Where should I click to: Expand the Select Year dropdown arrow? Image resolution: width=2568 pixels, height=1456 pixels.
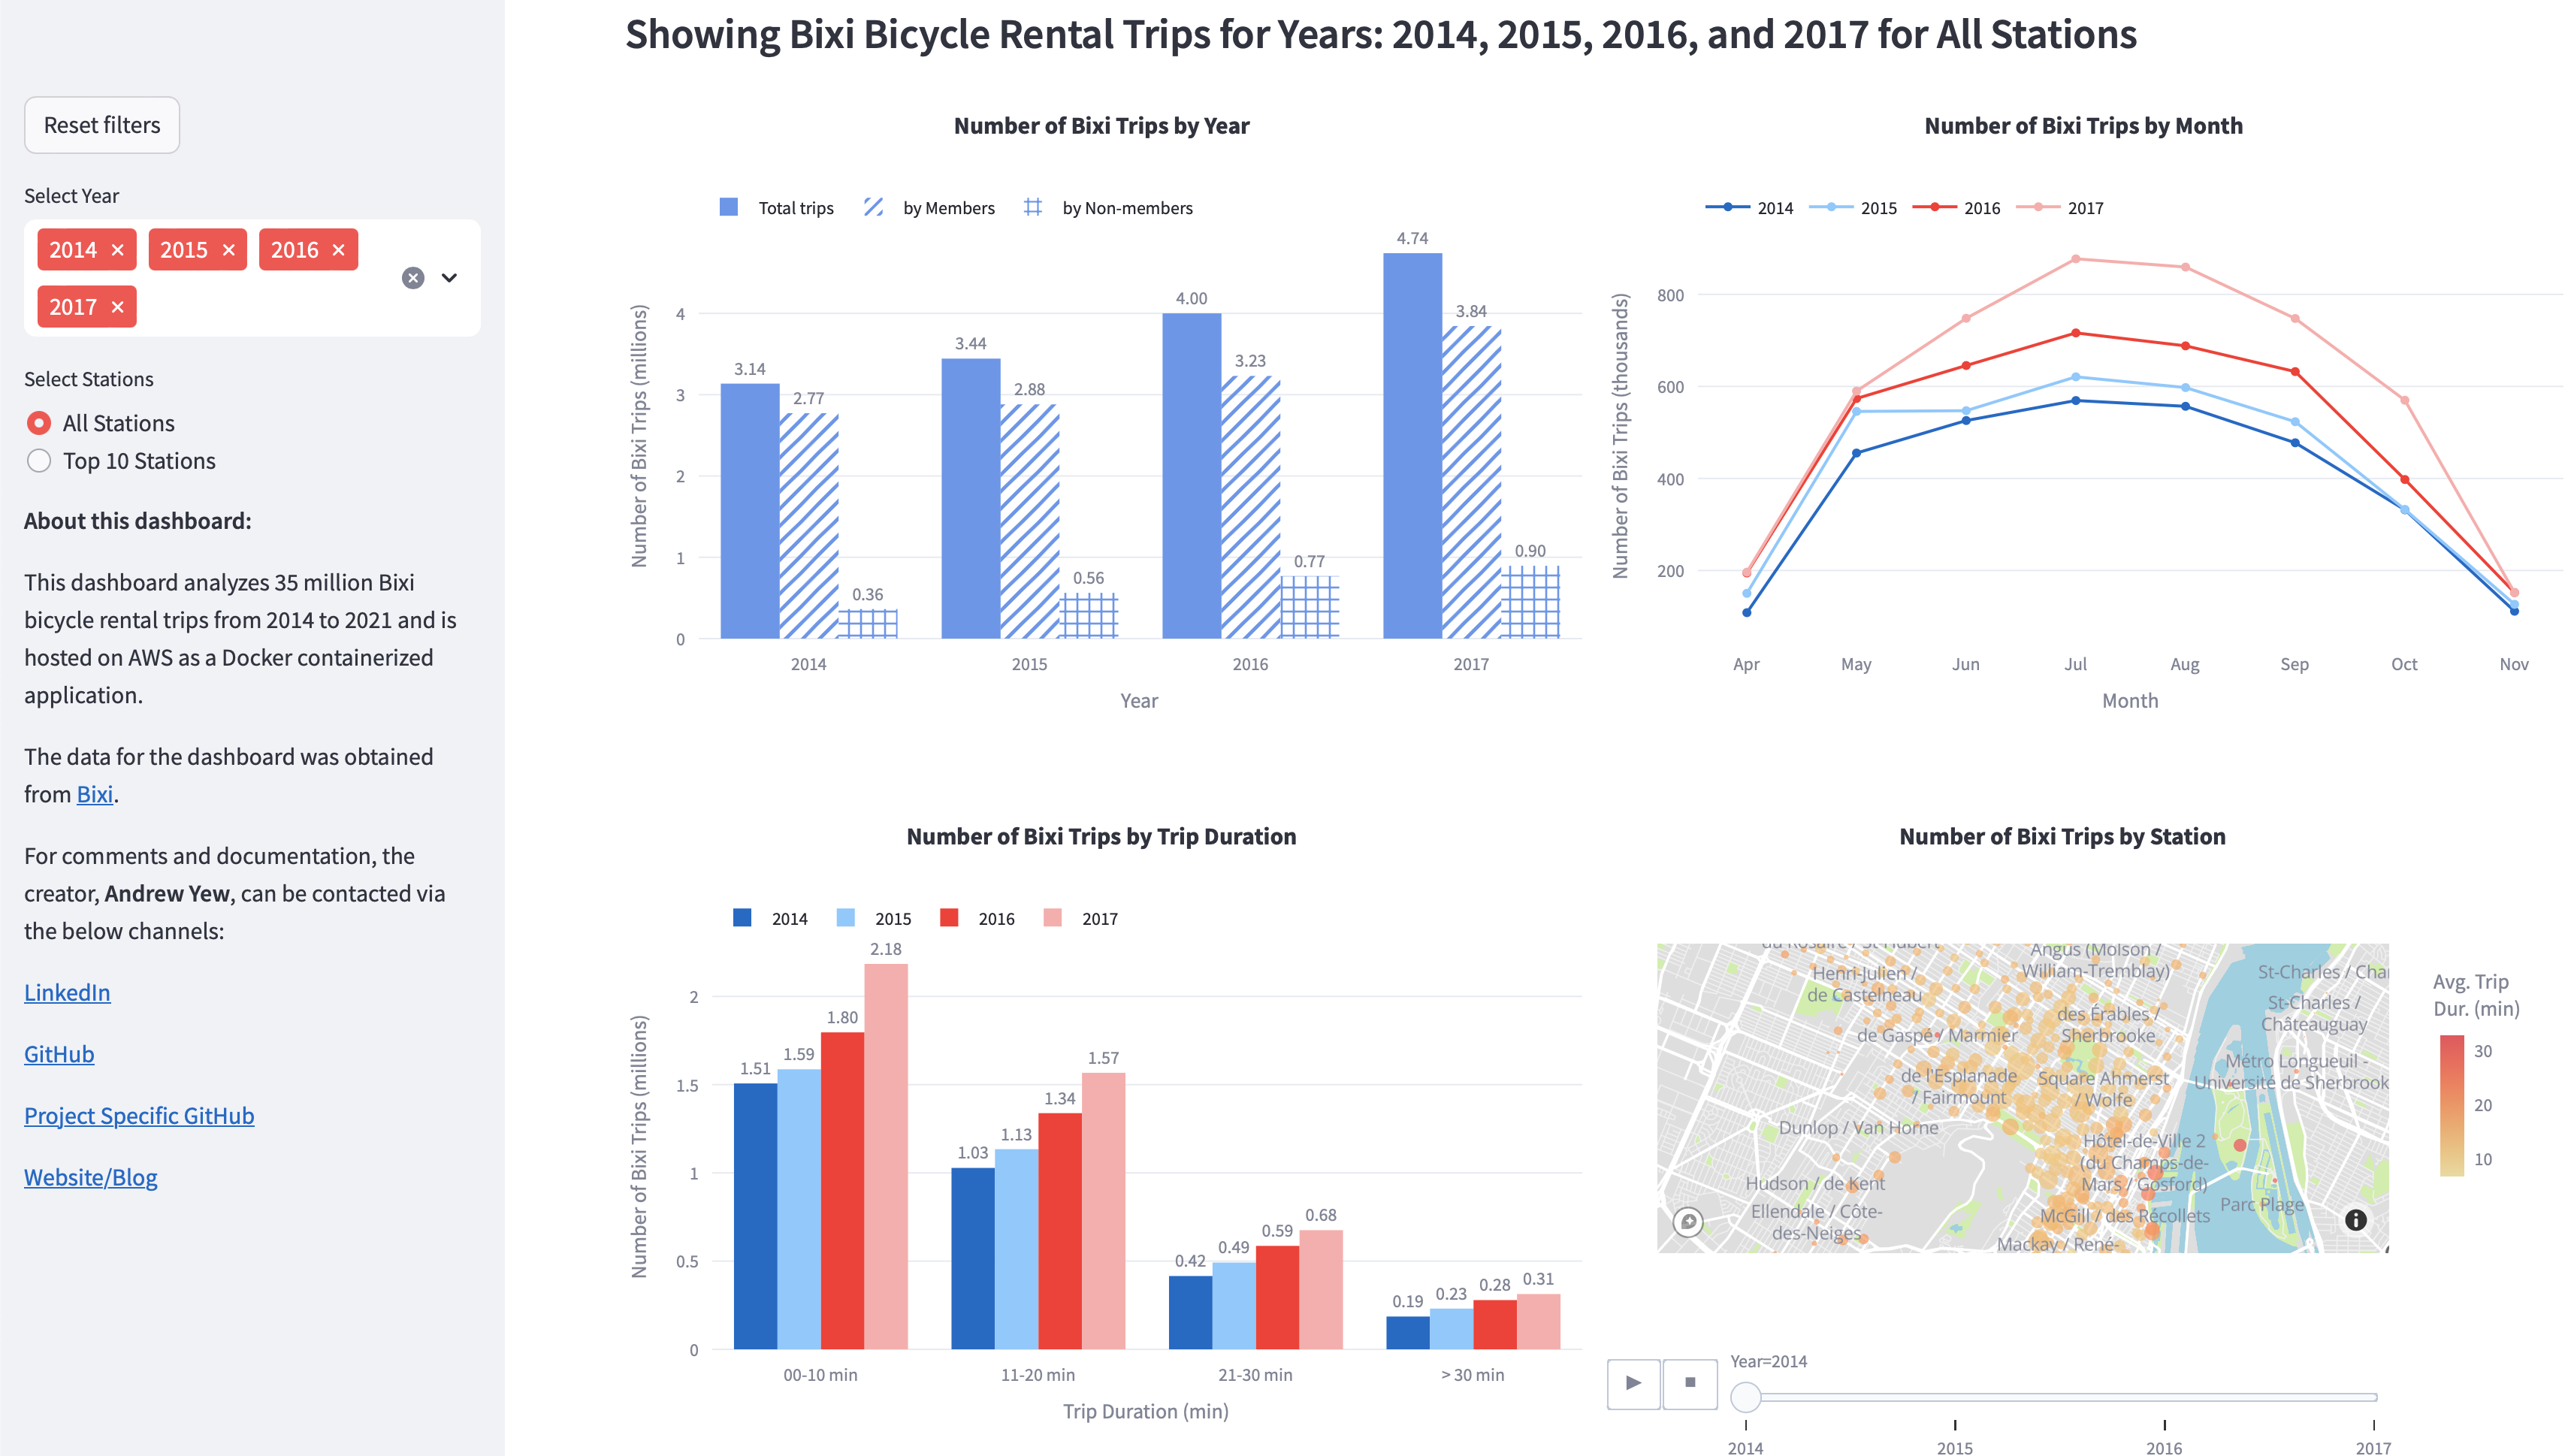point(449,278)
